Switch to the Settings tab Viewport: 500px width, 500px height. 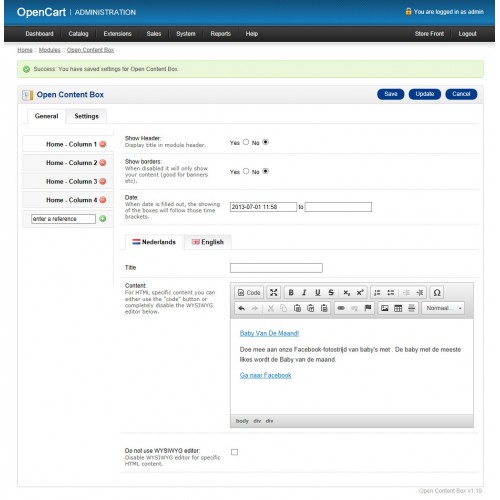(86, 116)
